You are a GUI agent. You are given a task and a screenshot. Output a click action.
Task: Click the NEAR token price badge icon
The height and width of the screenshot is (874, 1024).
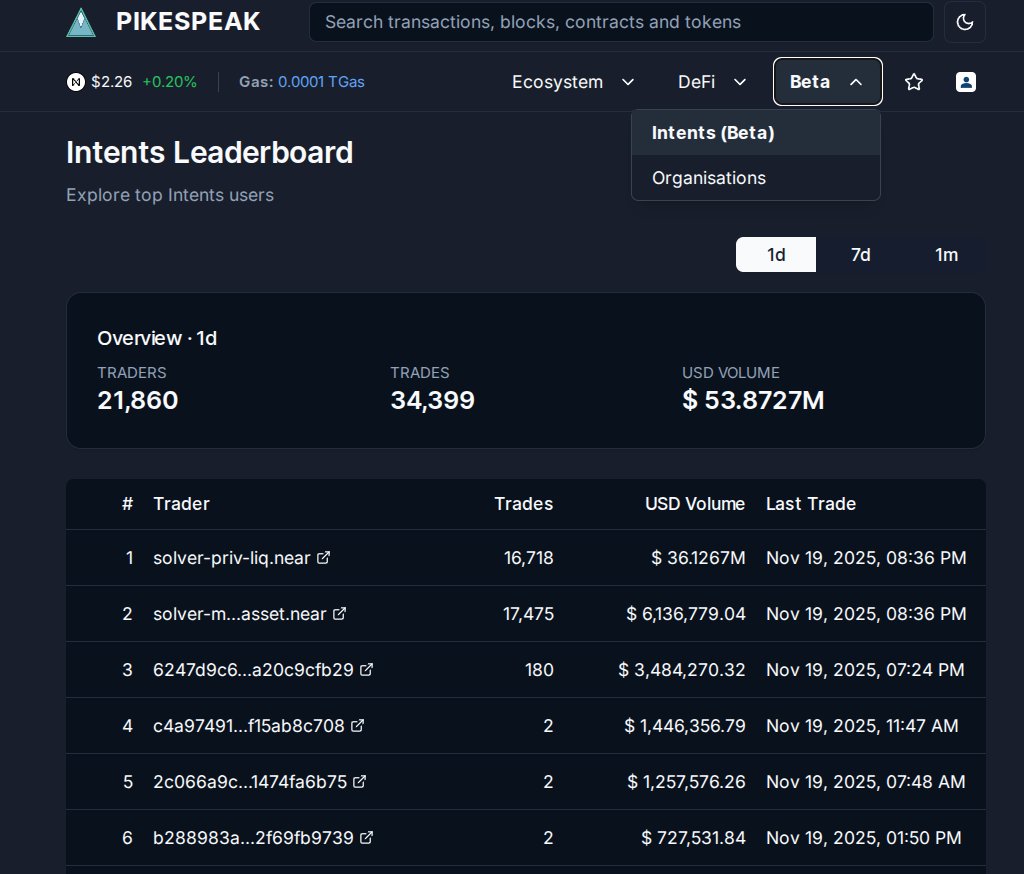coord(76,82)
